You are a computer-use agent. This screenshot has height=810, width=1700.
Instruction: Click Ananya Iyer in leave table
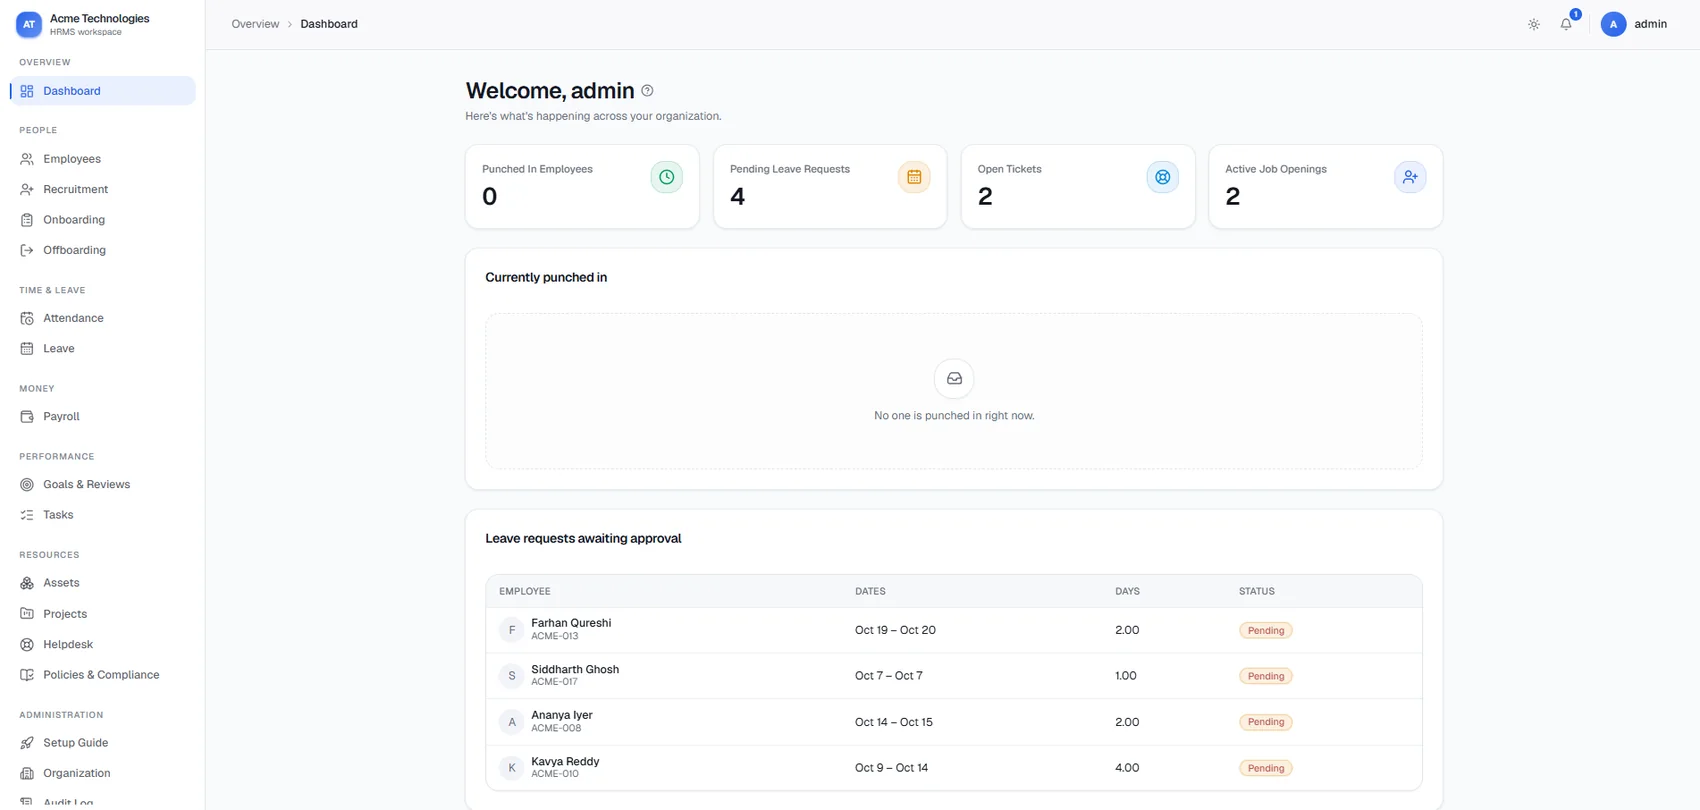point(562,715)
